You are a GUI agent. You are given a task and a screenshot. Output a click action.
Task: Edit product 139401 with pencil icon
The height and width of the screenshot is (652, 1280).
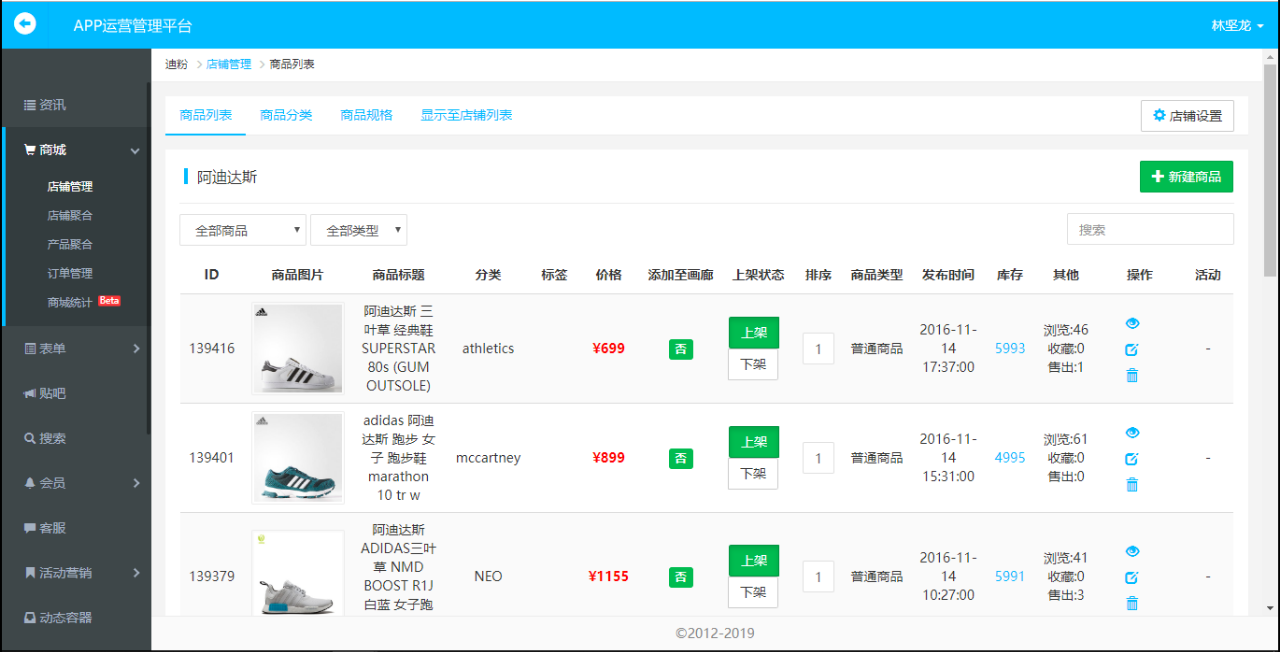point(1132,458)
